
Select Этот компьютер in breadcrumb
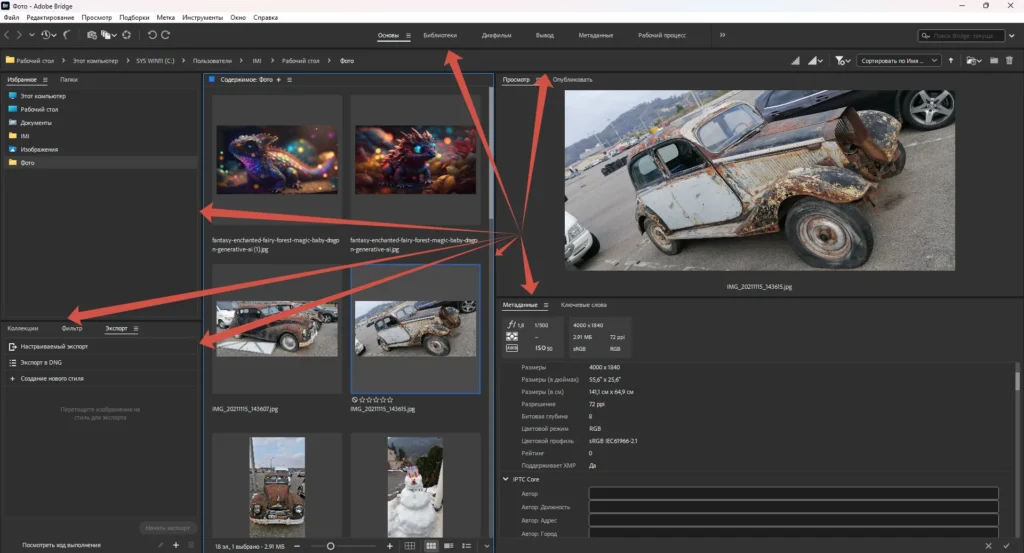pos(95,61)
